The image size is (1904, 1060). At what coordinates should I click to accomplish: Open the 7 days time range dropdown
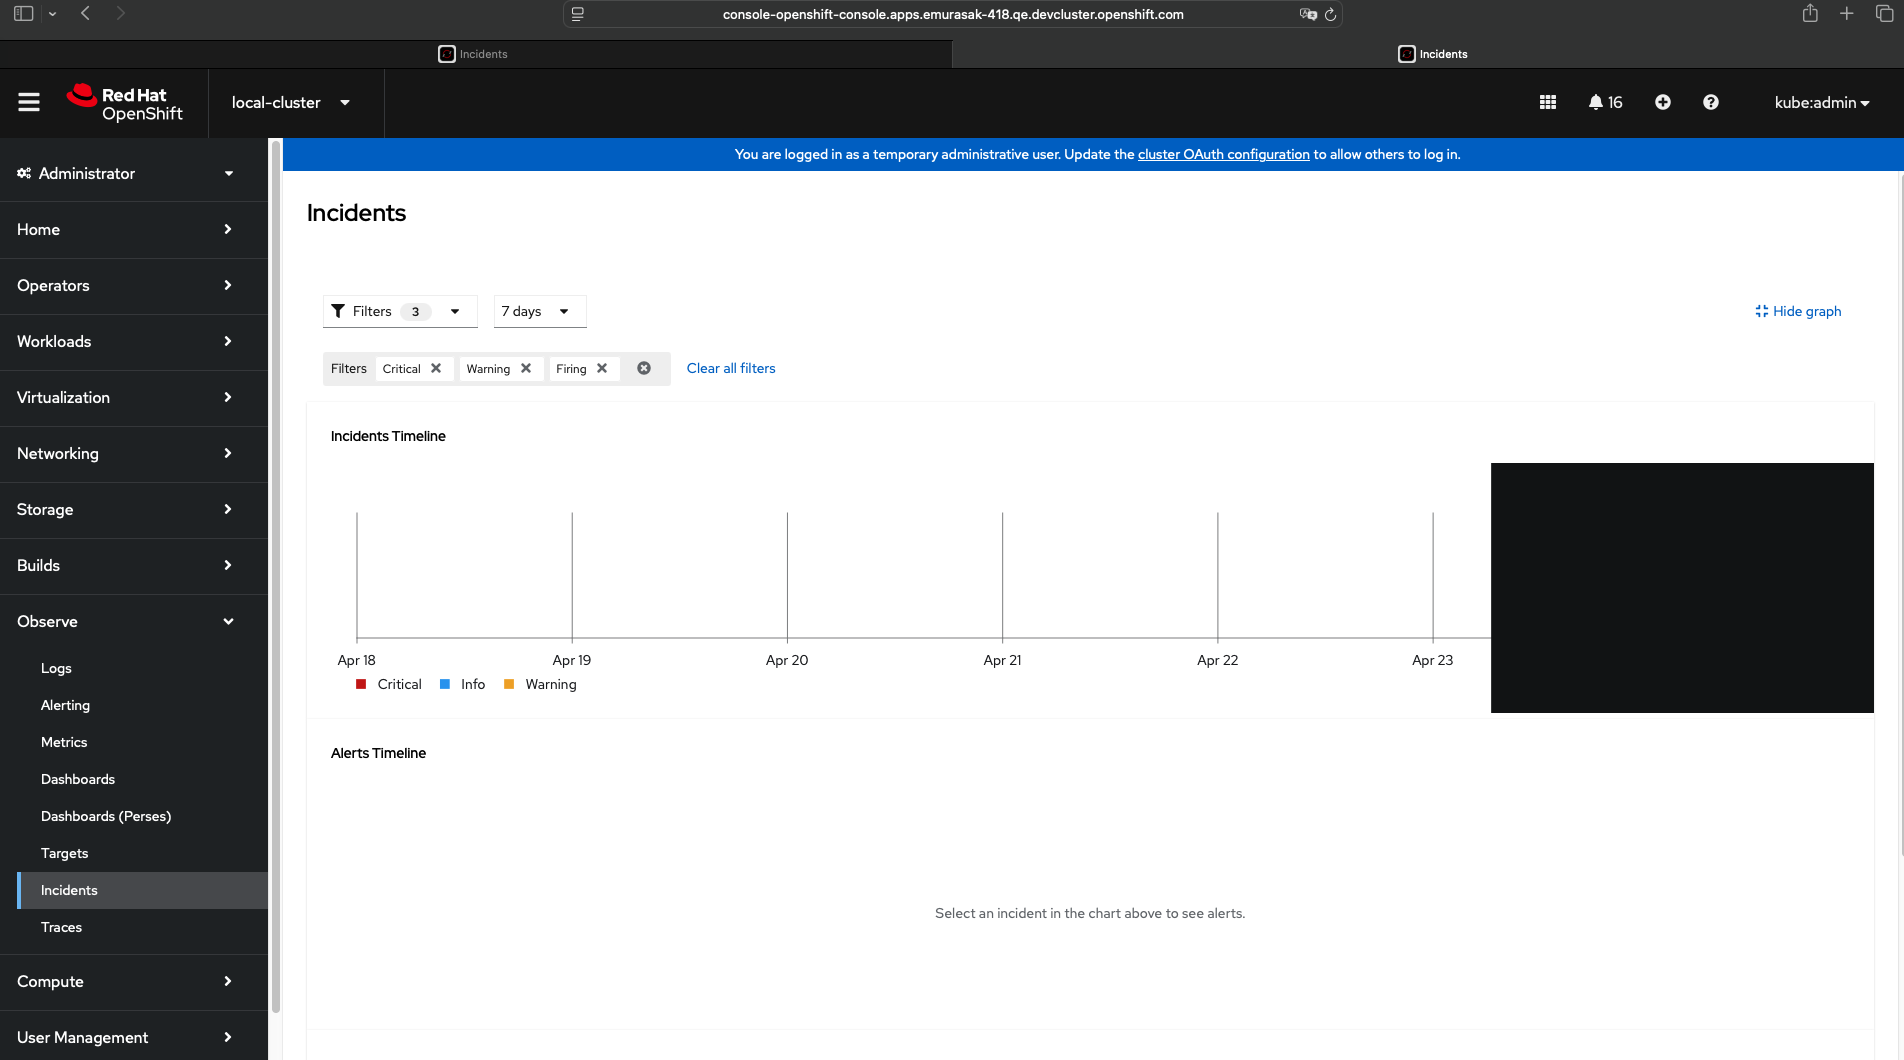point(540,311)
